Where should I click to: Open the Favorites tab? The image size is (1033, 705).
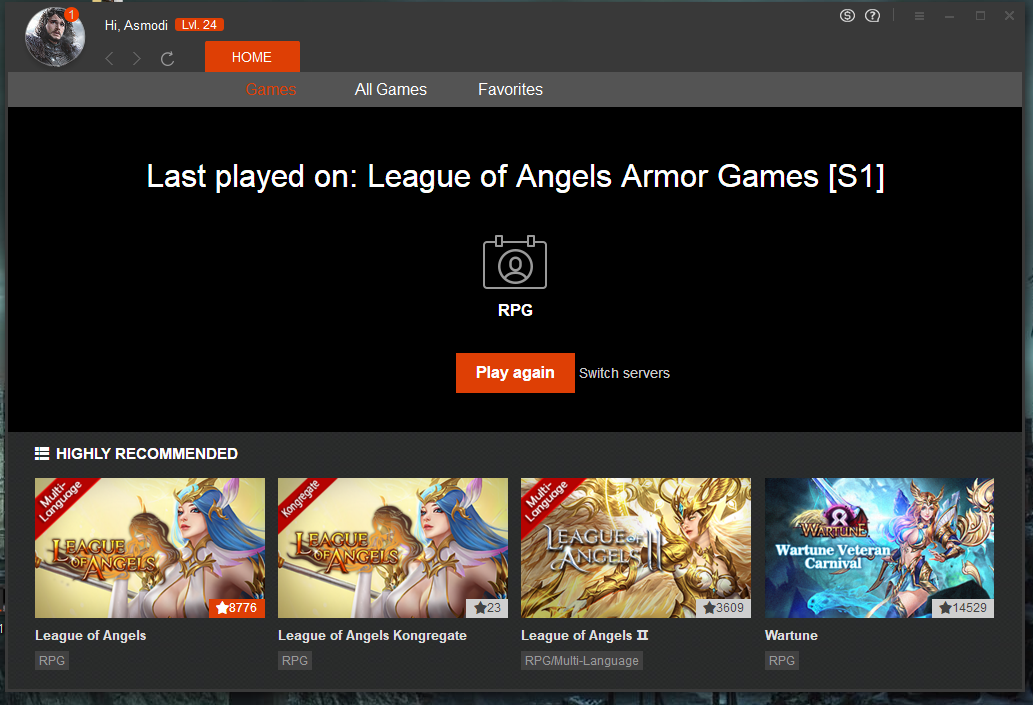(x=510, y=90)
